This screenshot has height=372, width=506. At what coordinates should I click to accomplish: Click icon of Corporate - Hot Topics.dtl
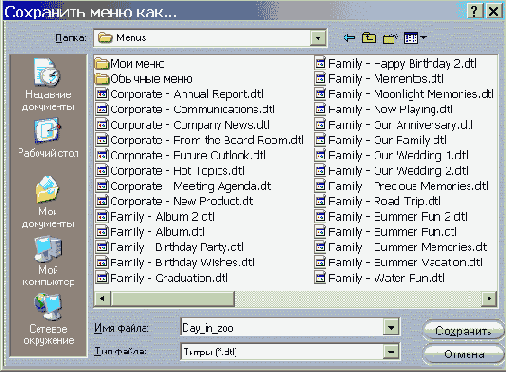102,171
